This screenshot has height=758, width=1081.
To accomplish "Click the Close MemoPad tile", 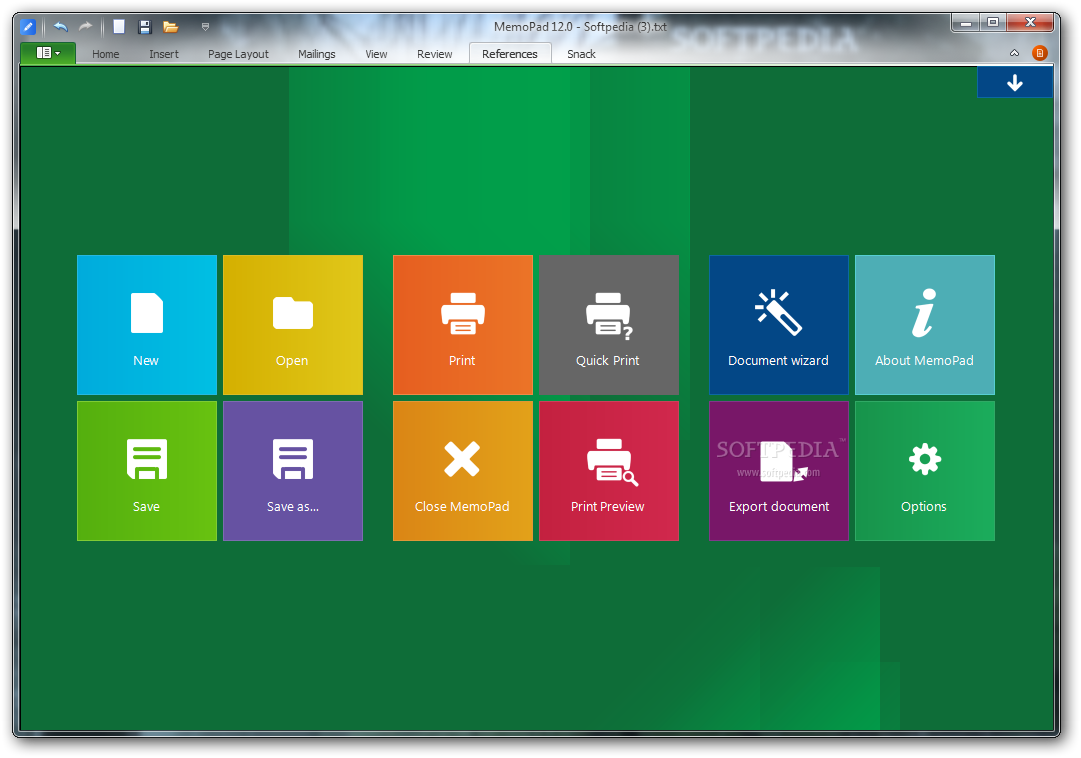I will click(x=463, y=471).
